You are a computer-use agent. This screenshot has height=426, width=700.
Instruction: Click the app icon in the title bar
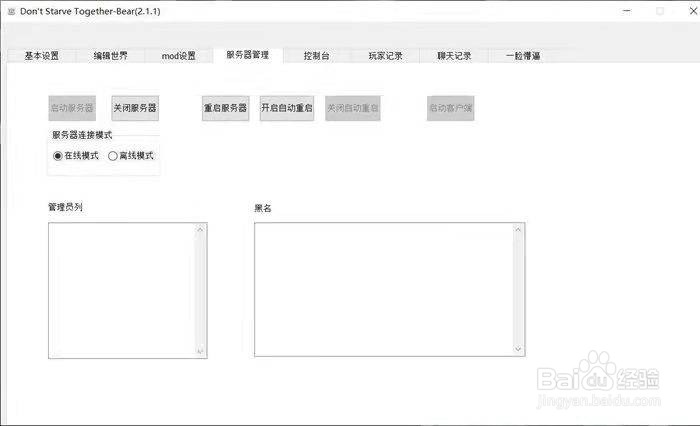click(x=12, y=11)
